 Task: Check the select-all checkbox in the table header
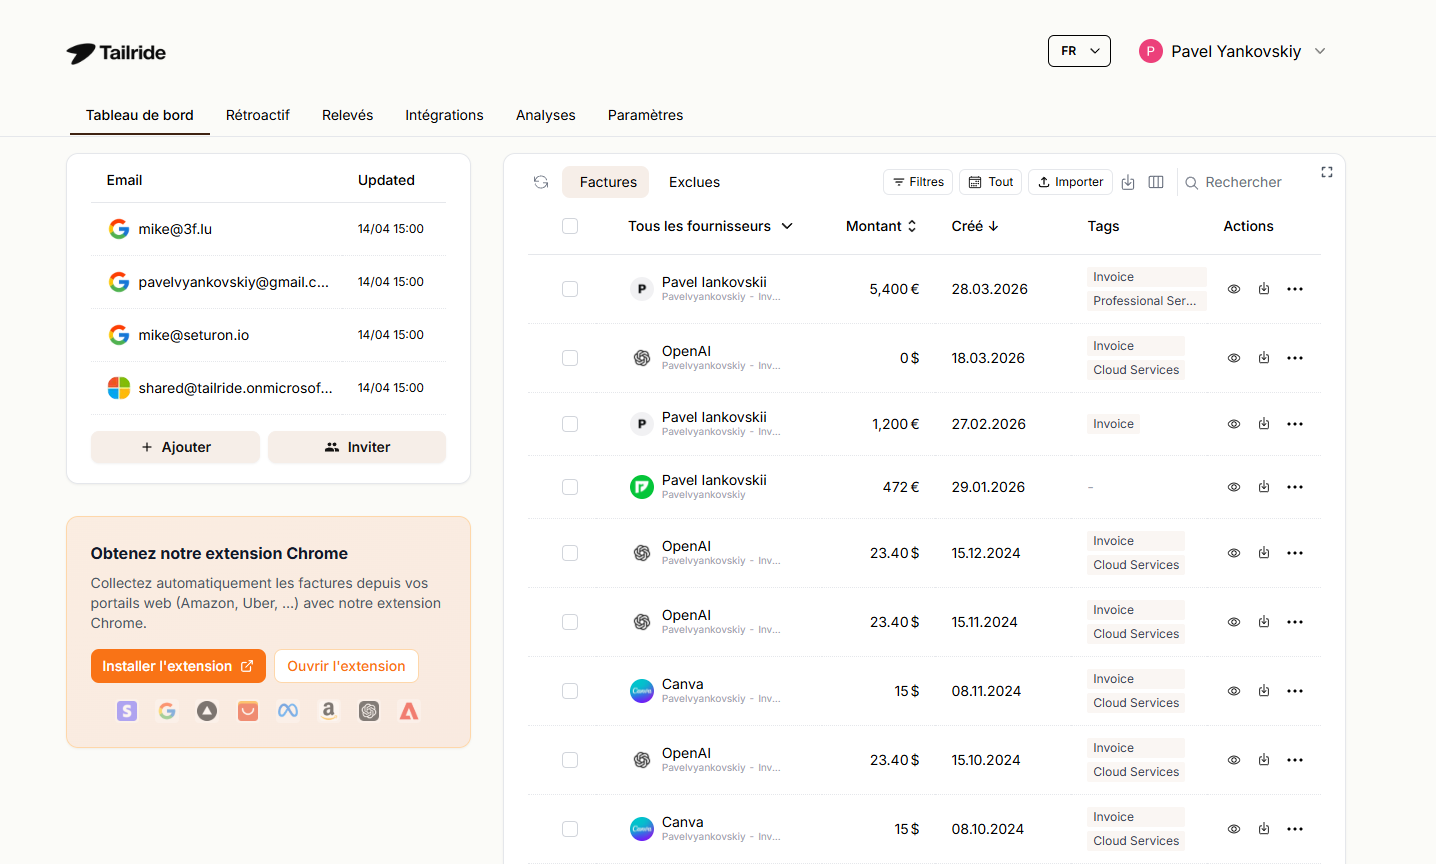point(570,226)
